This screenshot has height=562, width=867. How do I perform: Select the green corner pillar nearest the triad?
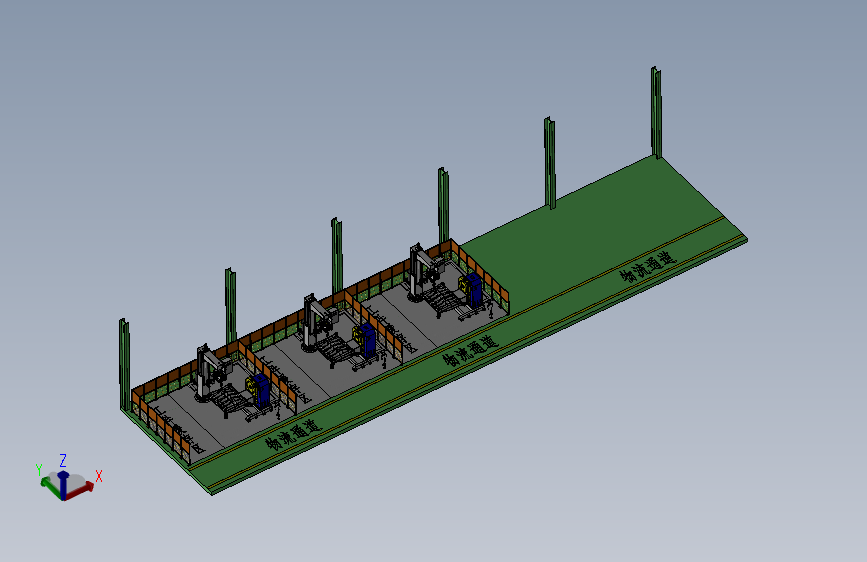(125, 364)
